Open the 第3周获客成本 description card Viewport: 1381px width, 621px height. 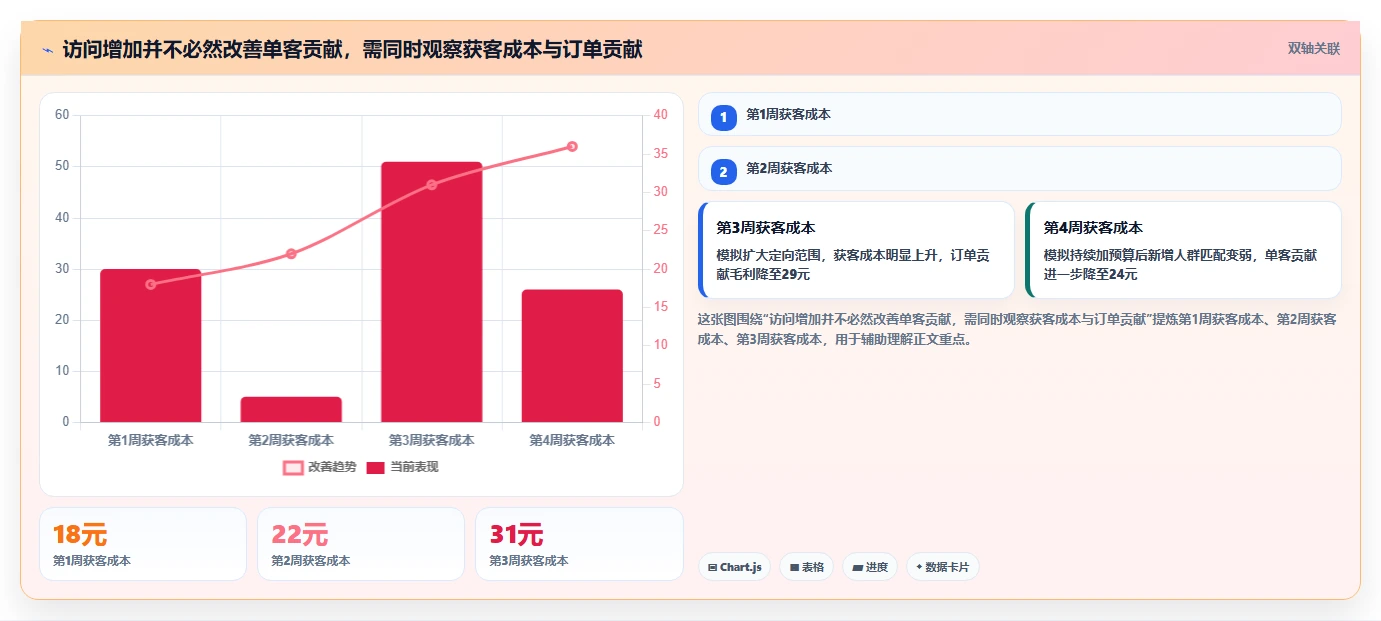click(856, 250)
